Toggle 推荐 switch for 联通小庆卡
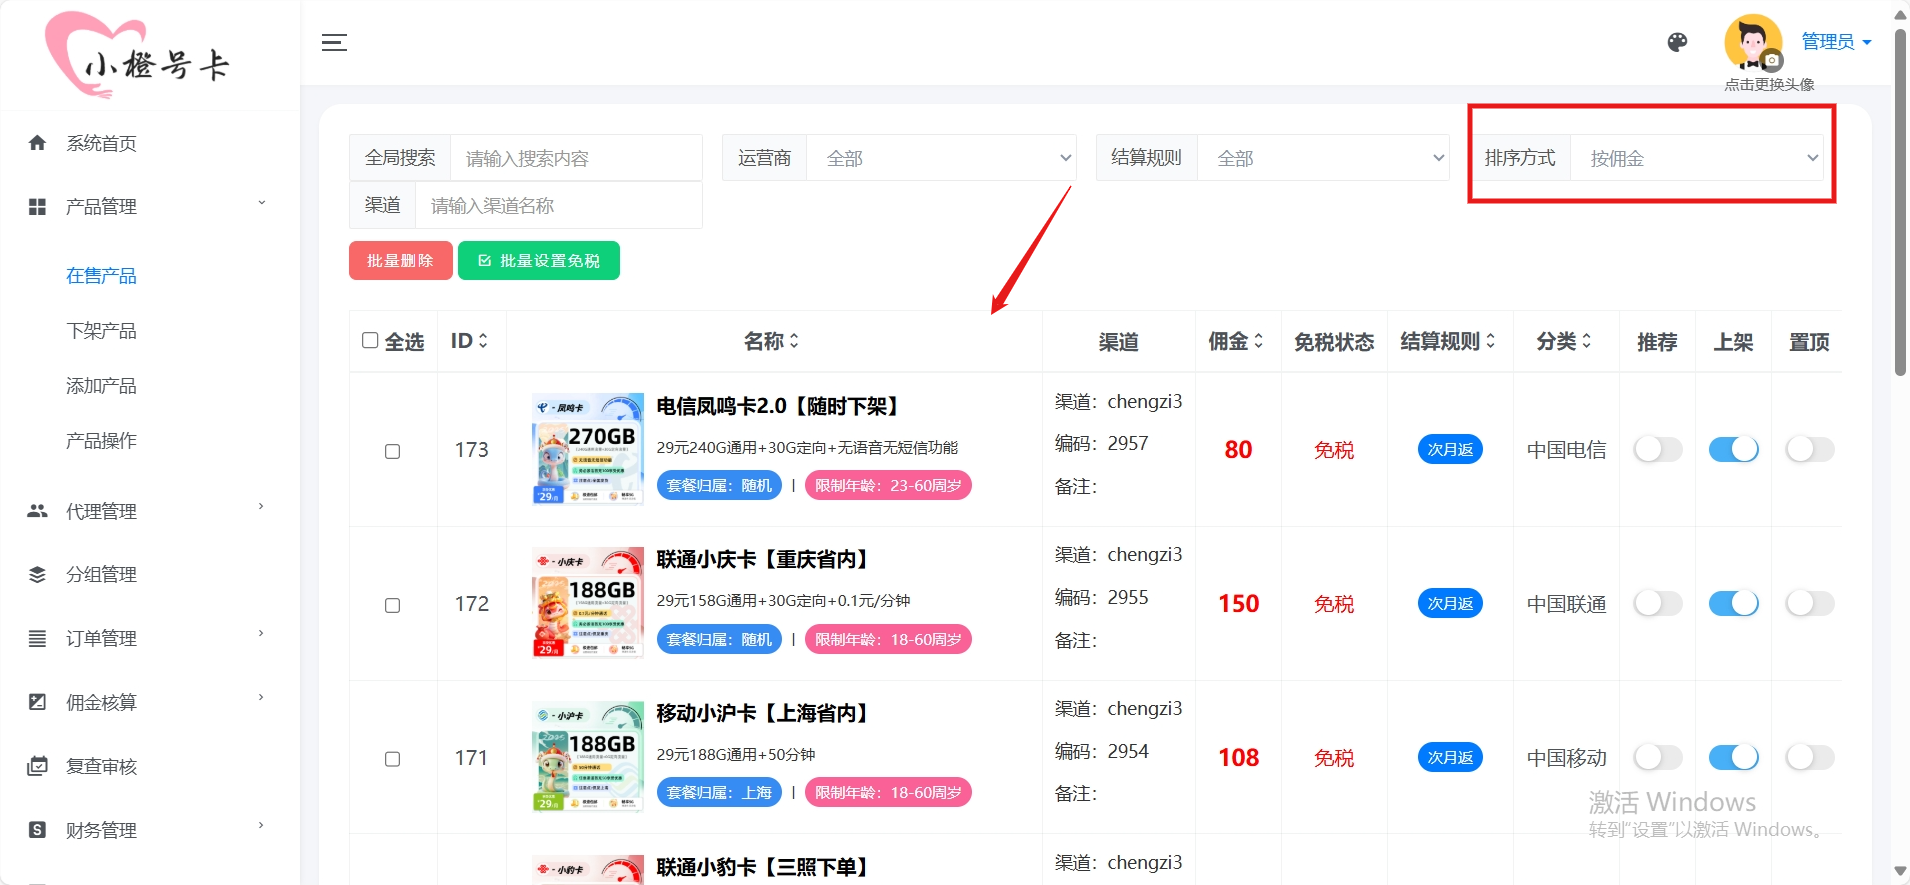Screen dimensions: 1910x885 point(1657,603)
